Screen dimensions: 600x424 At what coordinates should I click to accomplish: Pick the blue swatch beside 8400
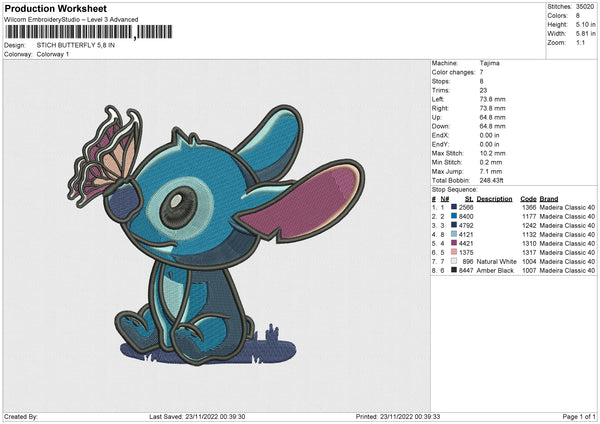pyautogui.click(x=454, y=216)
